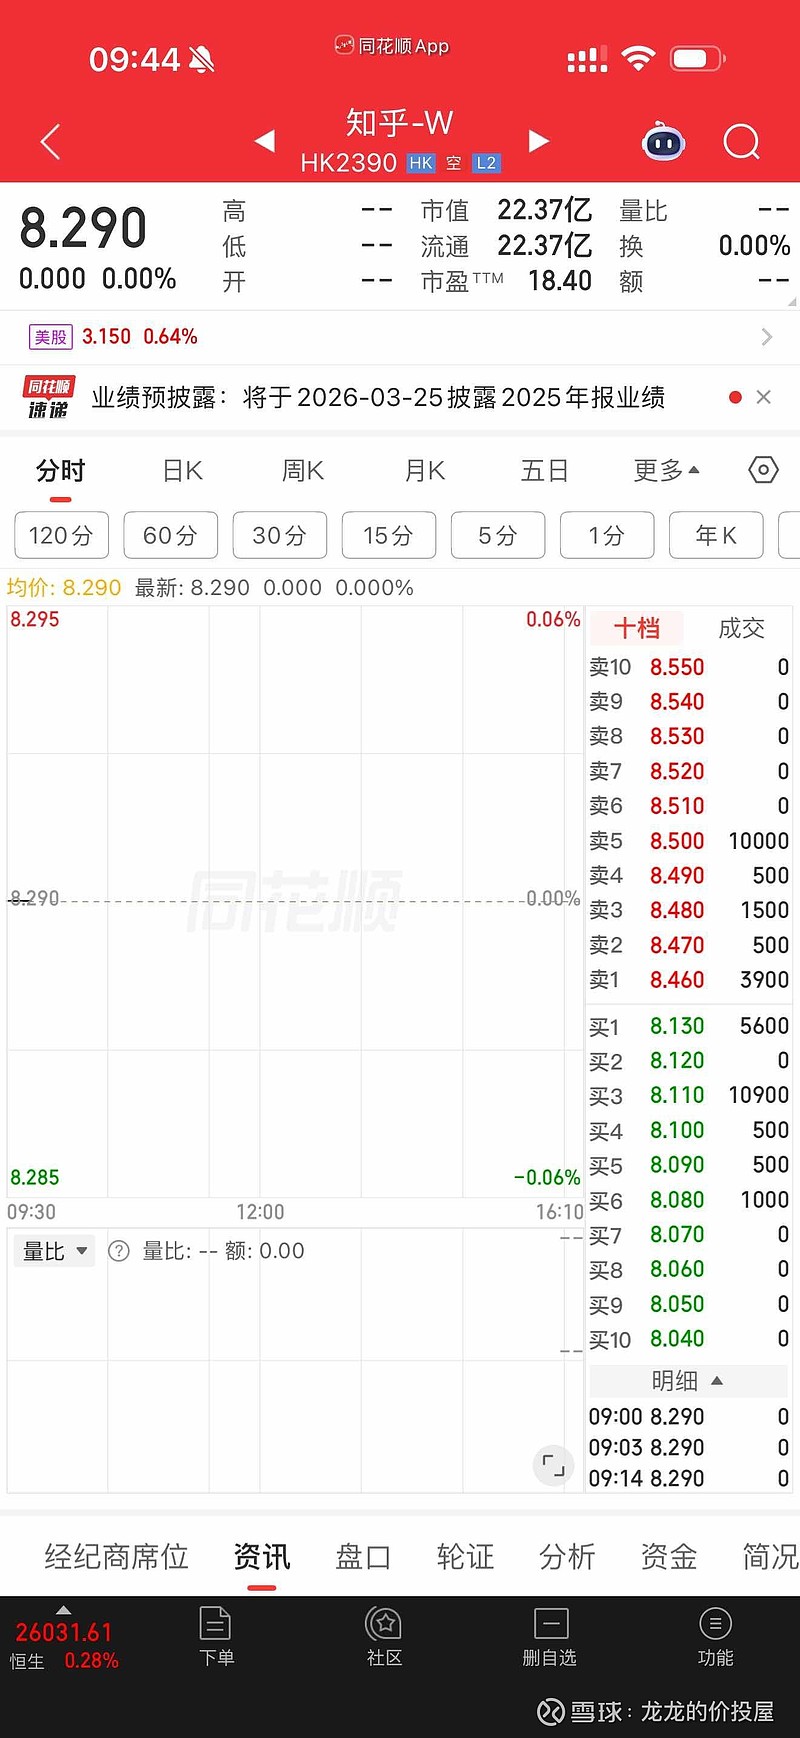Switch to 五日 chart tab
The height and width of the screenshot is (1738, 800).
(x=545, y=470)
